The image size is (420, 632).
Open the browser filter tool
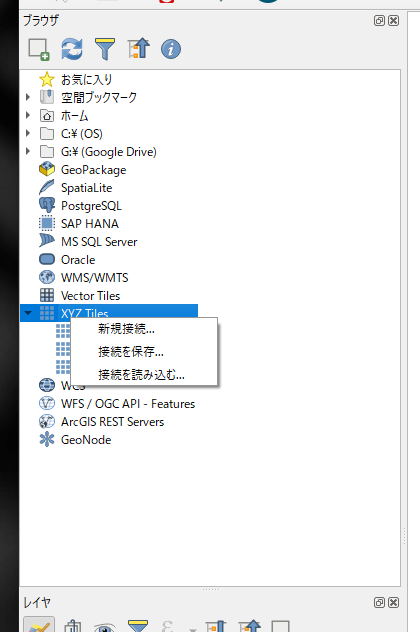pyautogui.click(x=105, y=49)
